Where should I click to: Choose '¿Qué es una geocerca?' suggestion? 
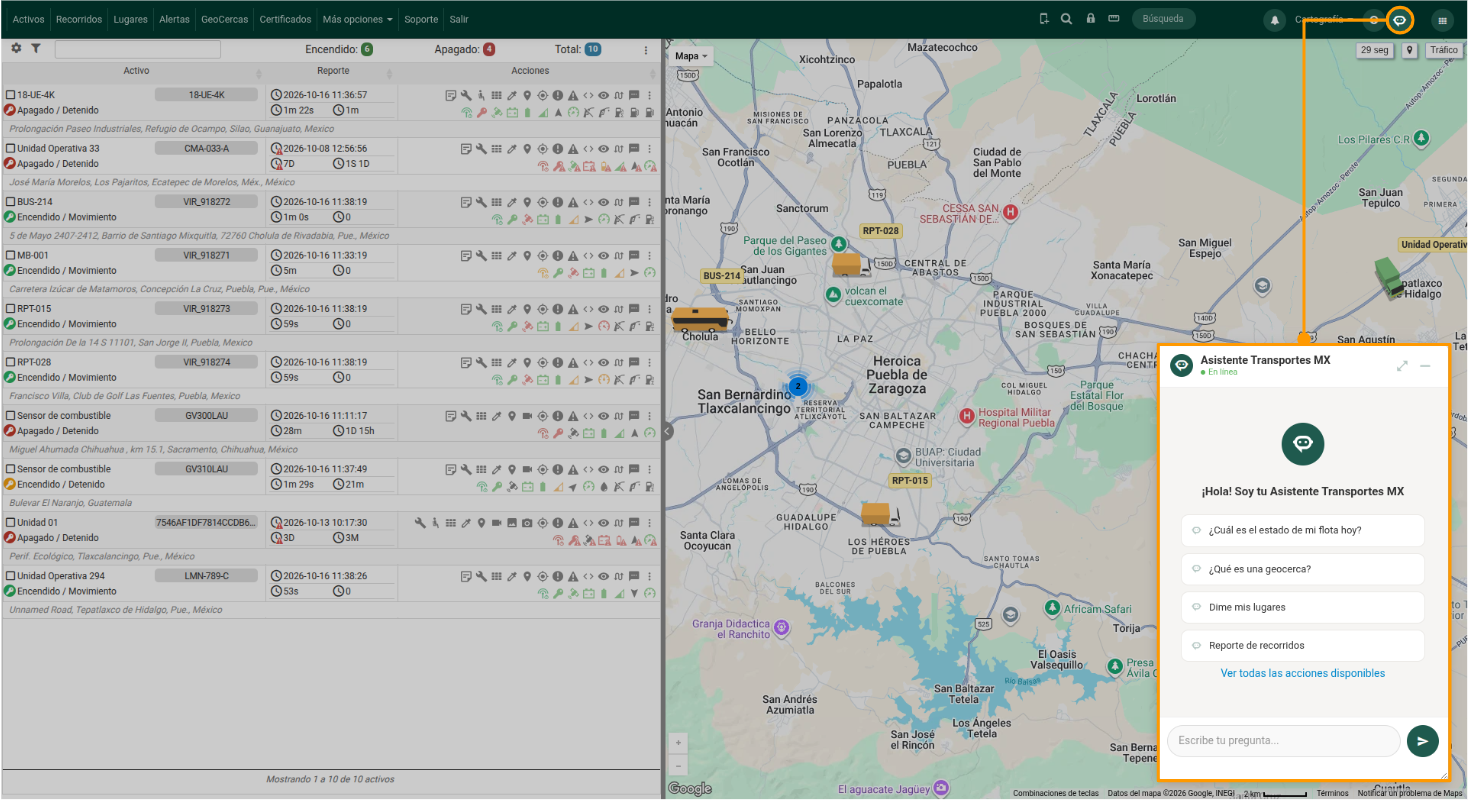[1302, 569]
